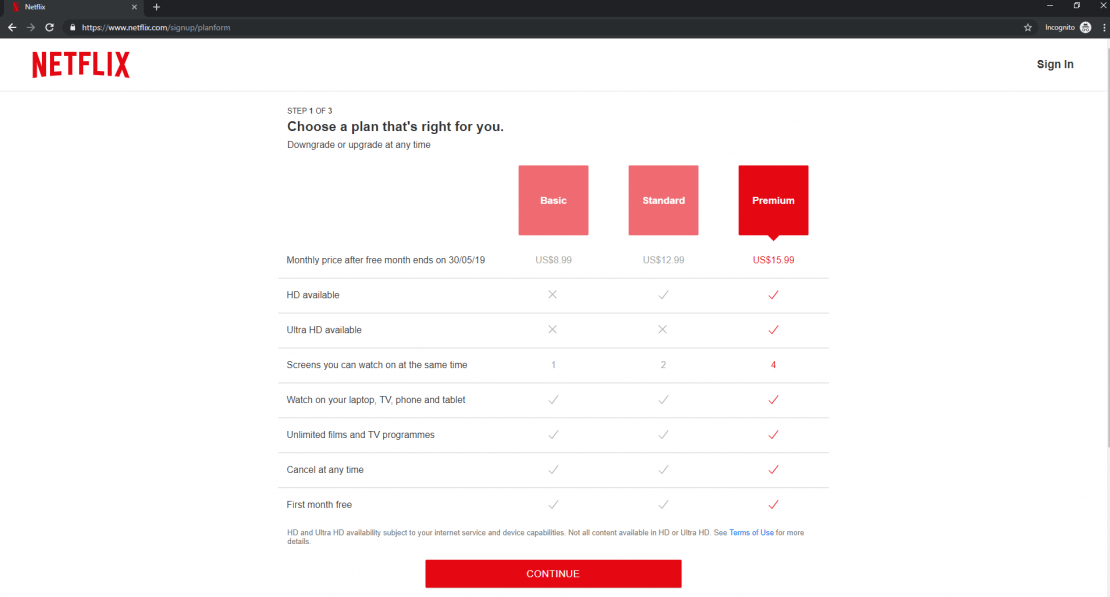The height and width of the screenshot is (597, 1110).
Task: Click the US$8.99 Basic price
Action: 553,260
